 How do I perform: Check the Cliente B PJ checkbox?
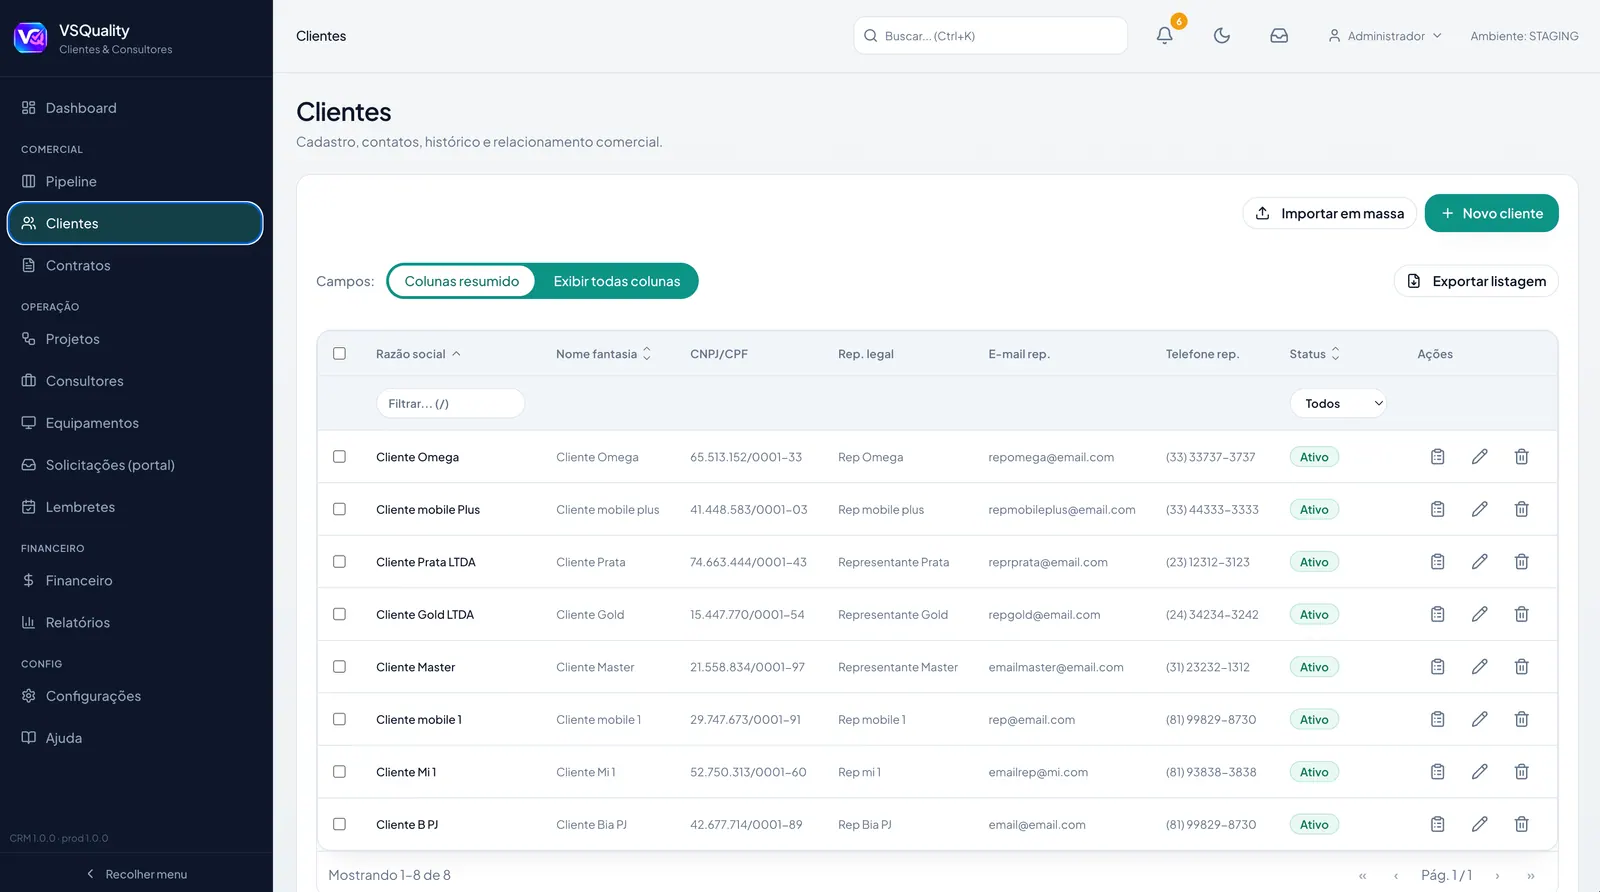click(x=340, y=824)
